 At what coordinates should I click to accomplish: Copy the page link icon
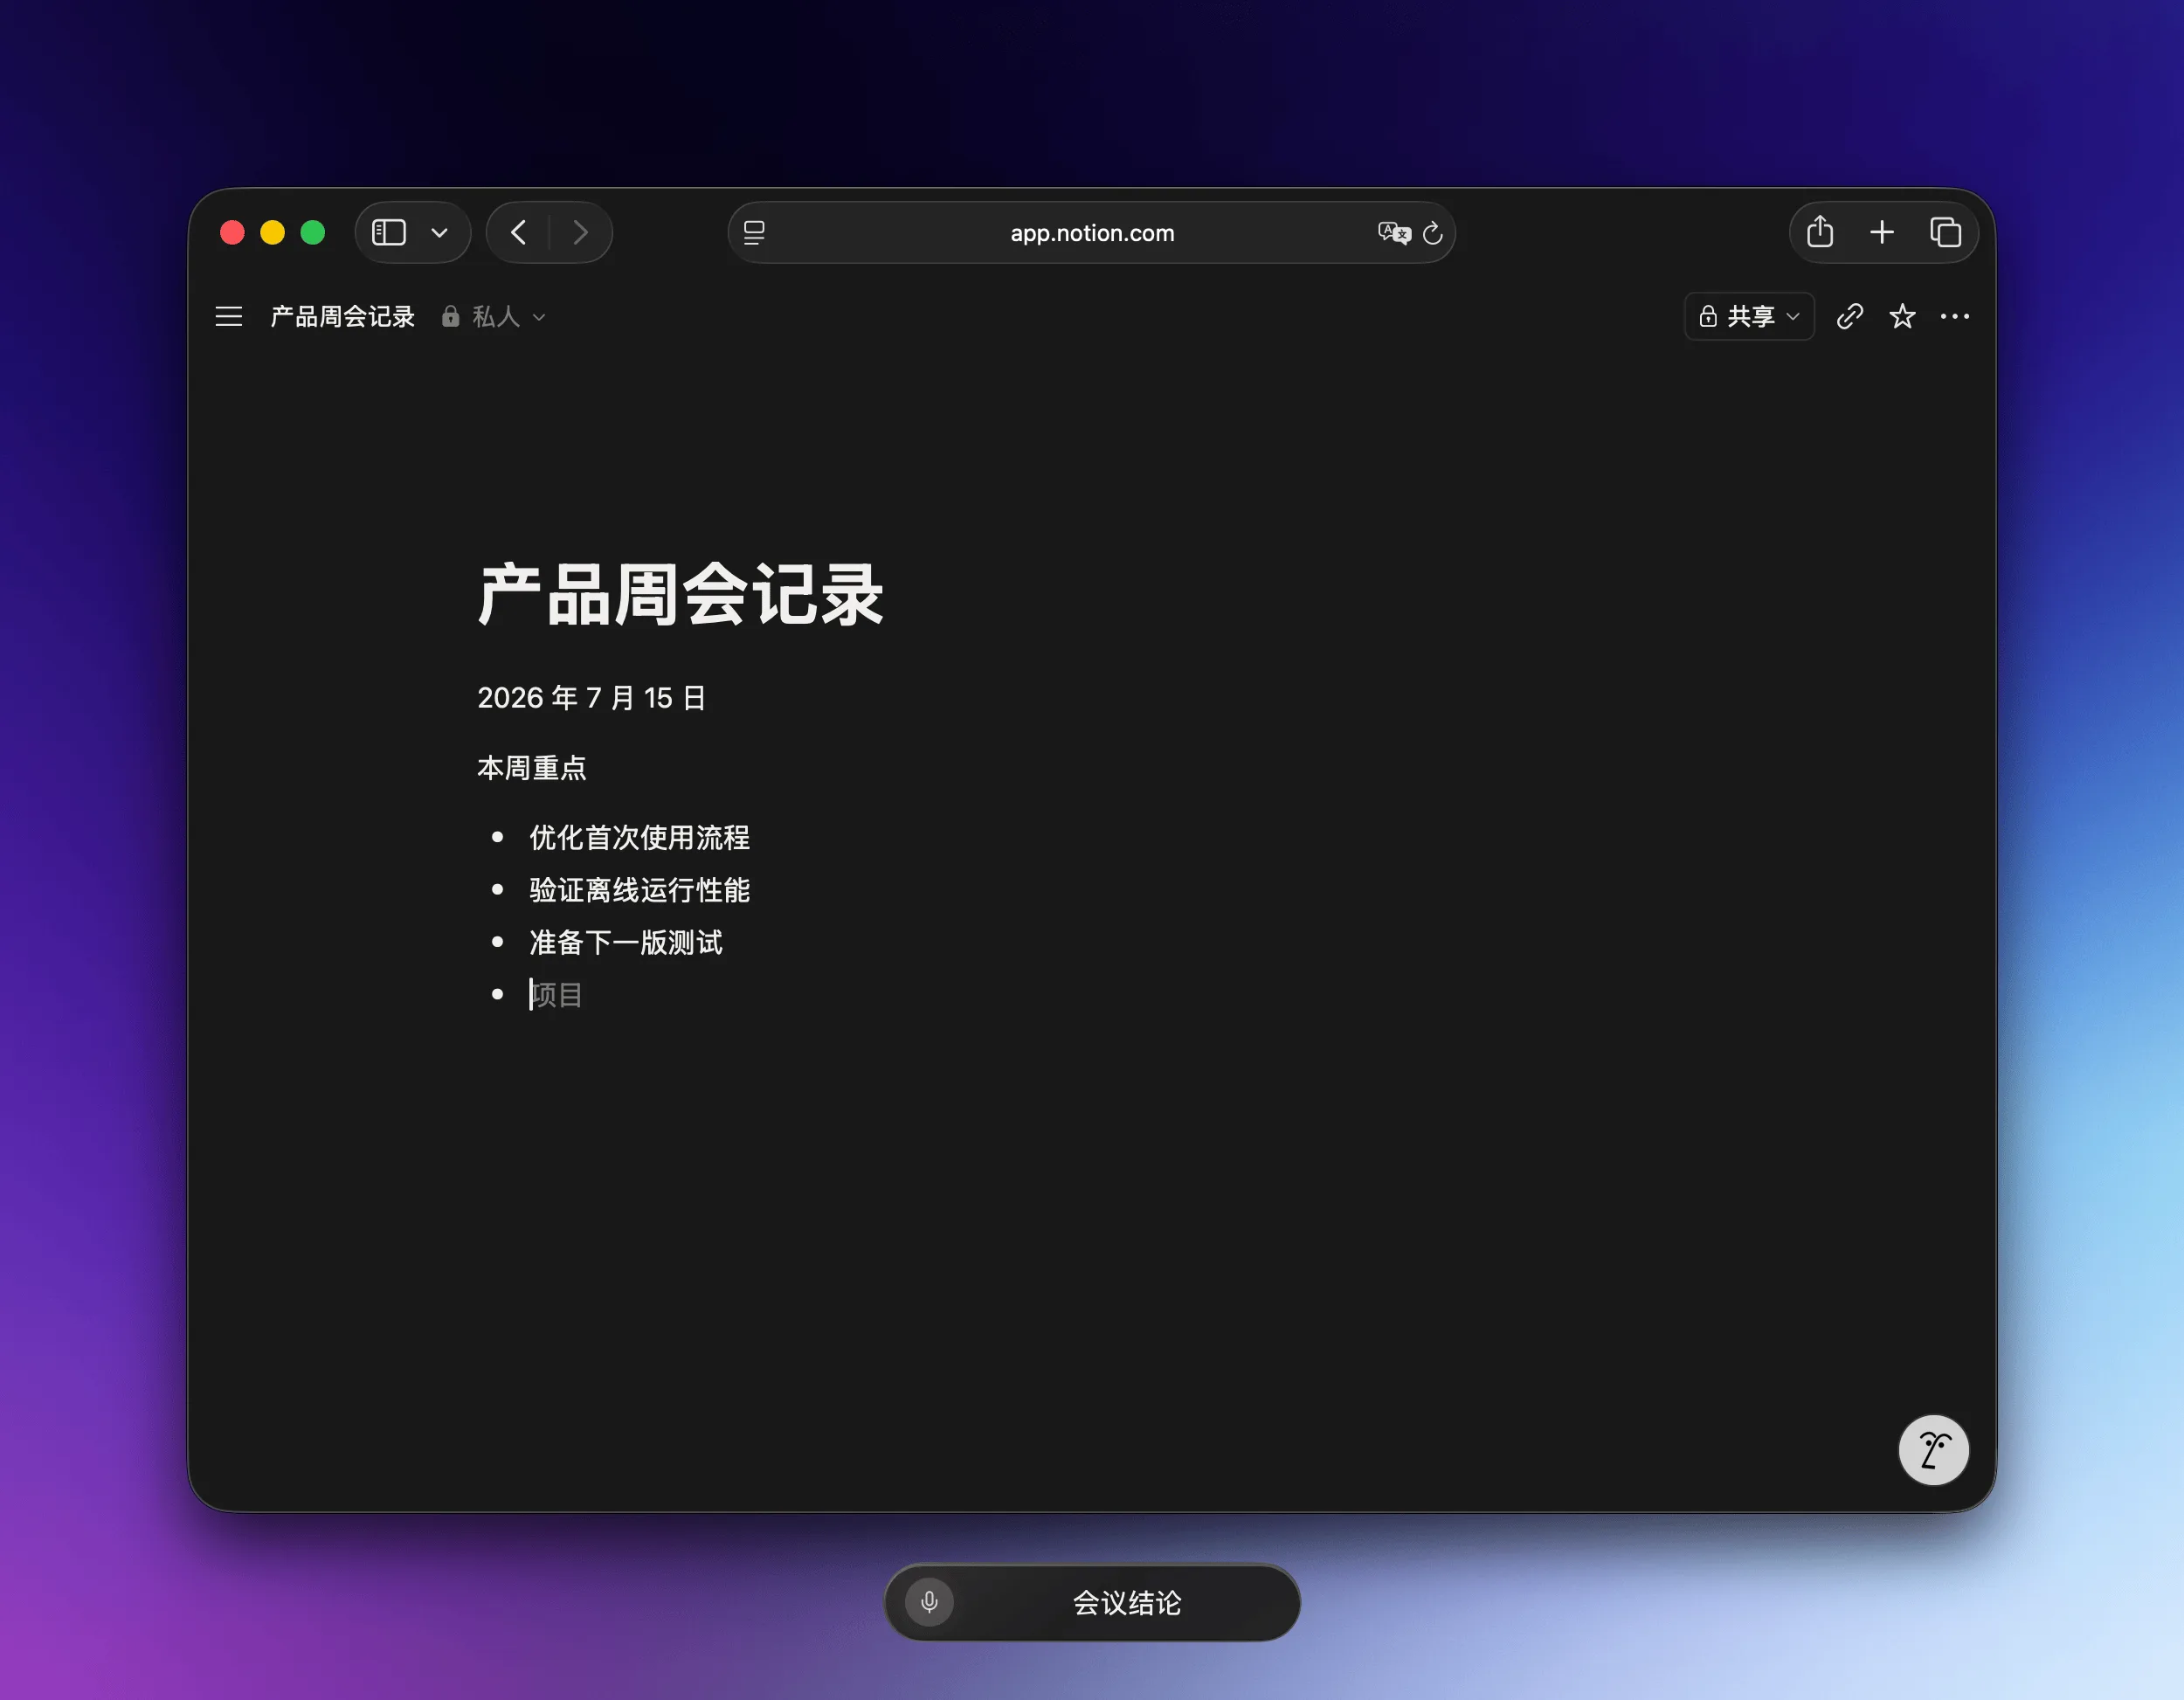click(x=1850, y=317)
